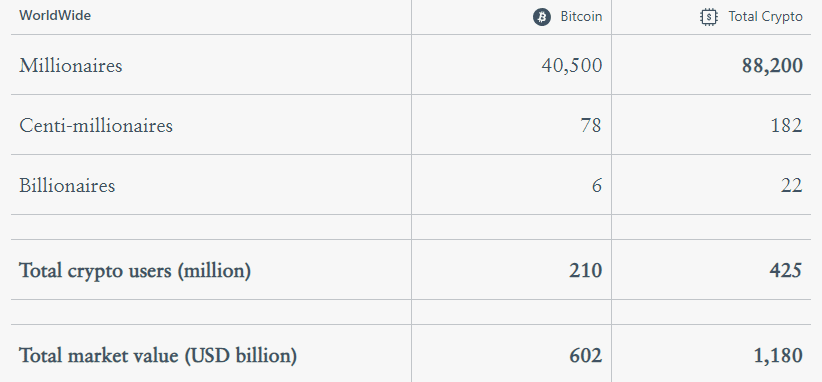Viewport: 822px width, 382px height.
Task: Click Total crypto users (million) label
Action: 135,271
